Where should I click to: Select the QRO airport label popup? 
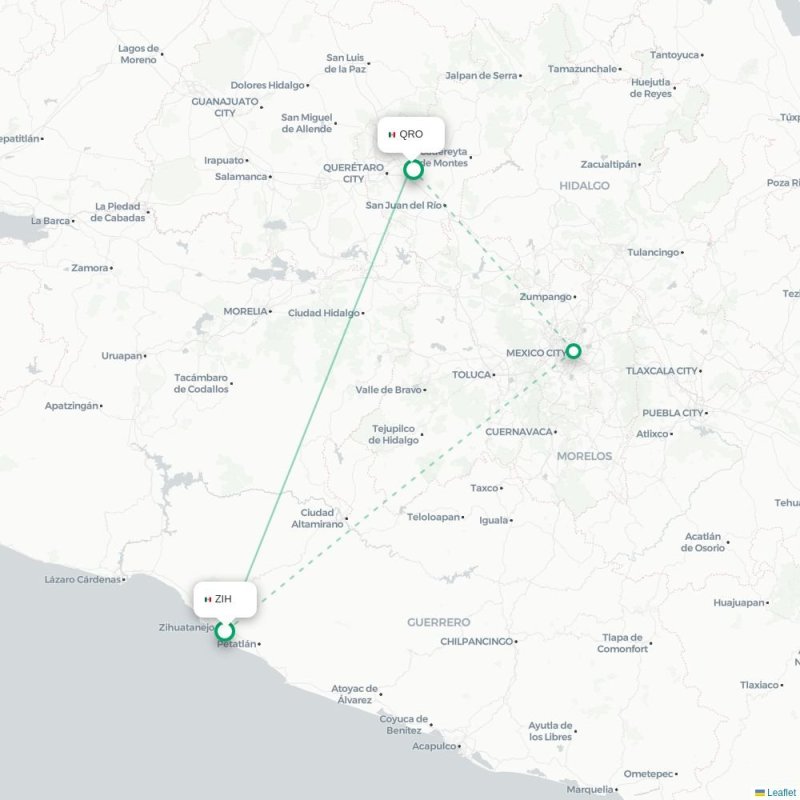point(411,135)
